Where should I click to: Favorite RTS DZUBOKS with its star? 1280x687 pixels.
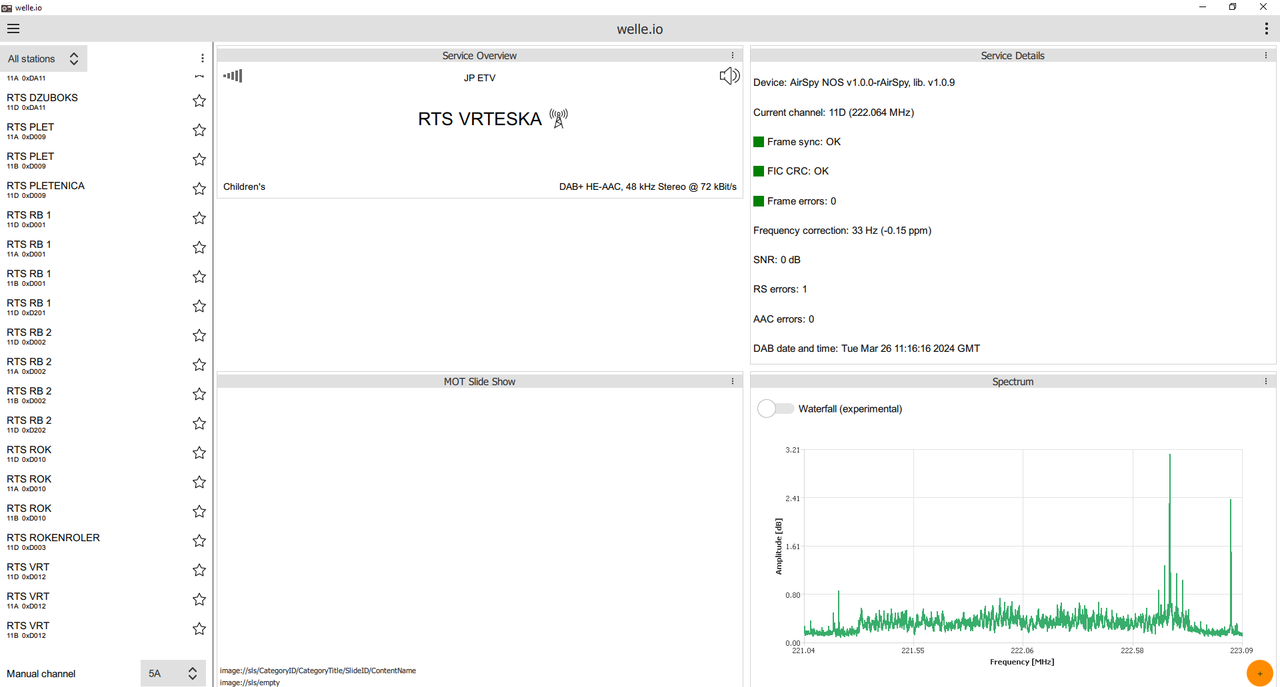click(x=199, y=101)
